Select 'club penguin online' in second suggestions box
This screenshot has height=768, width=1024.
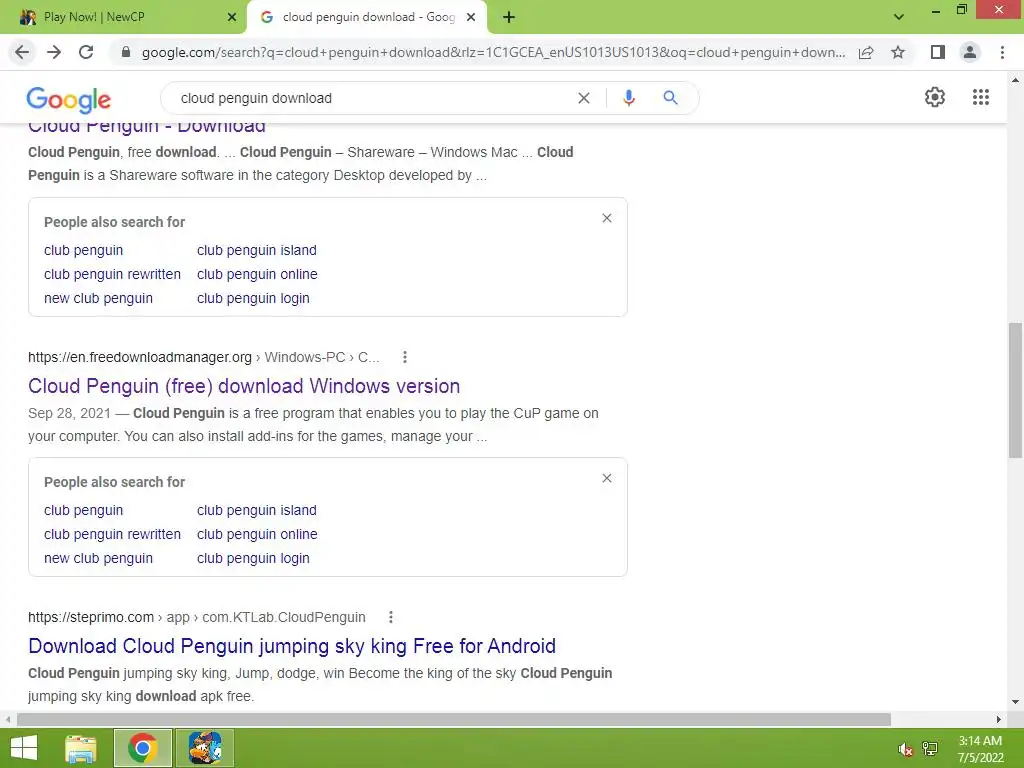point(257,534)
